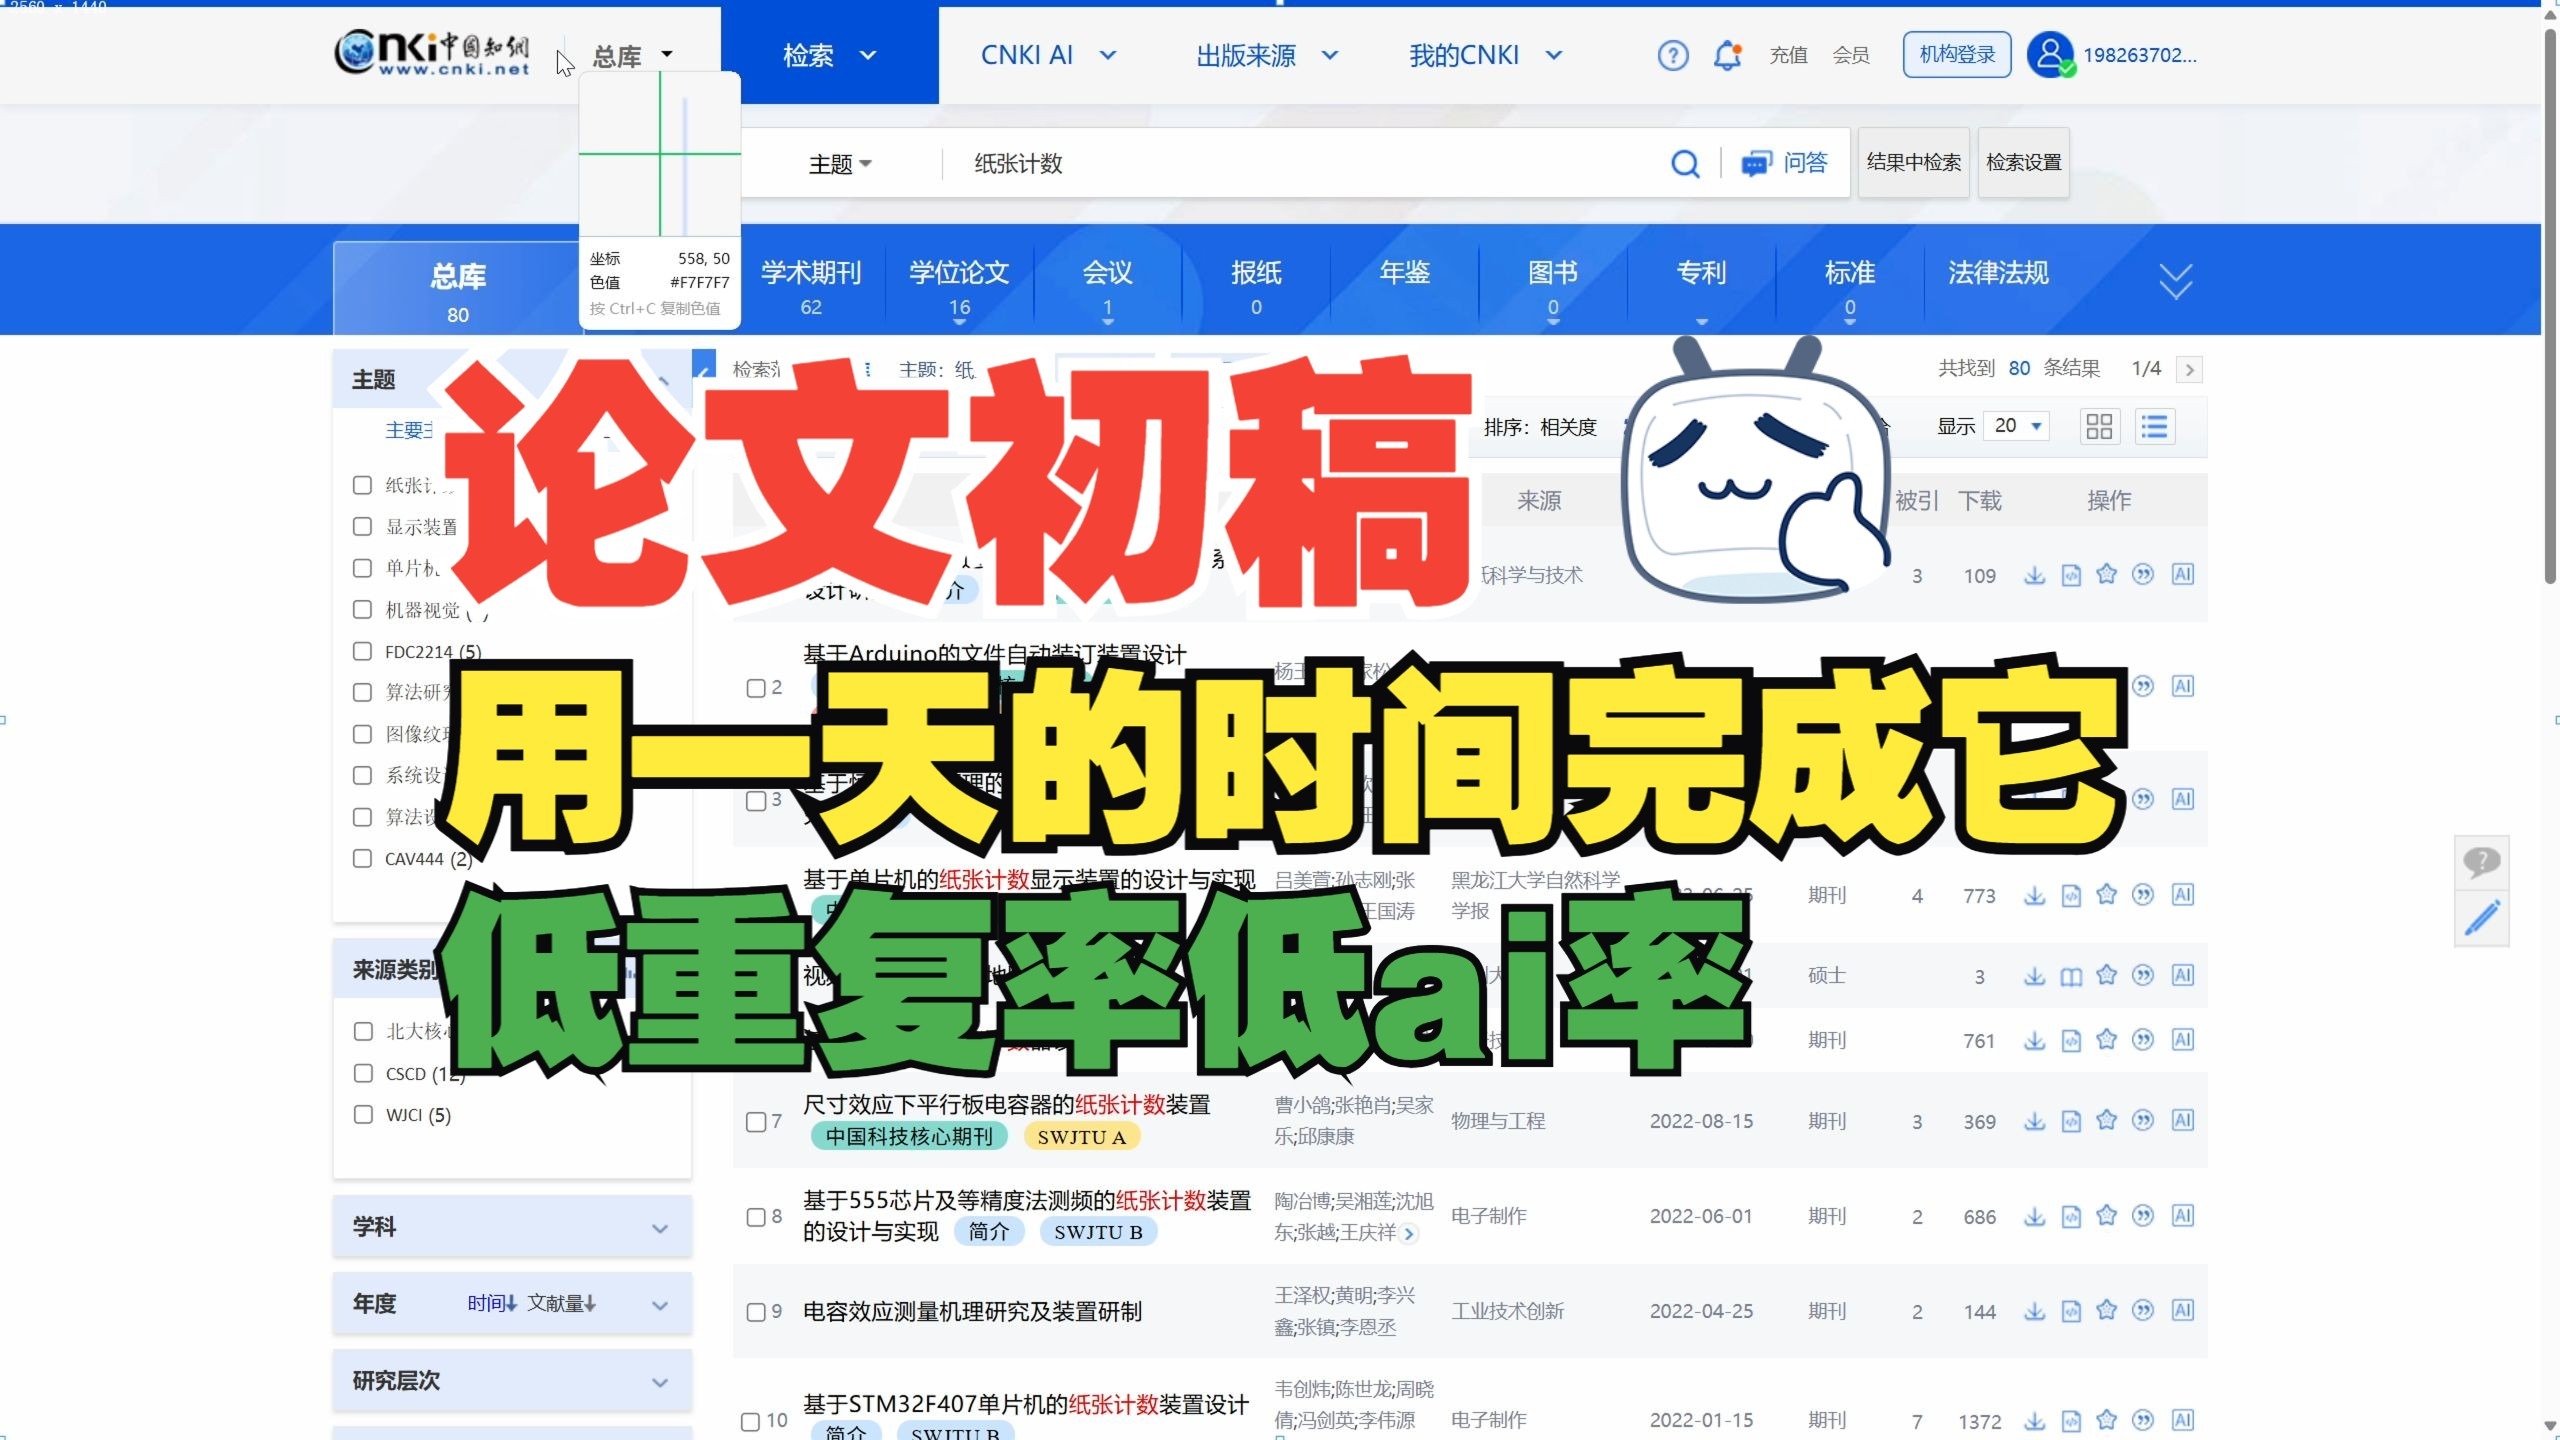Read online the 硕士 thesis result
The image size is (2560, 1440).
point(2070,976)
